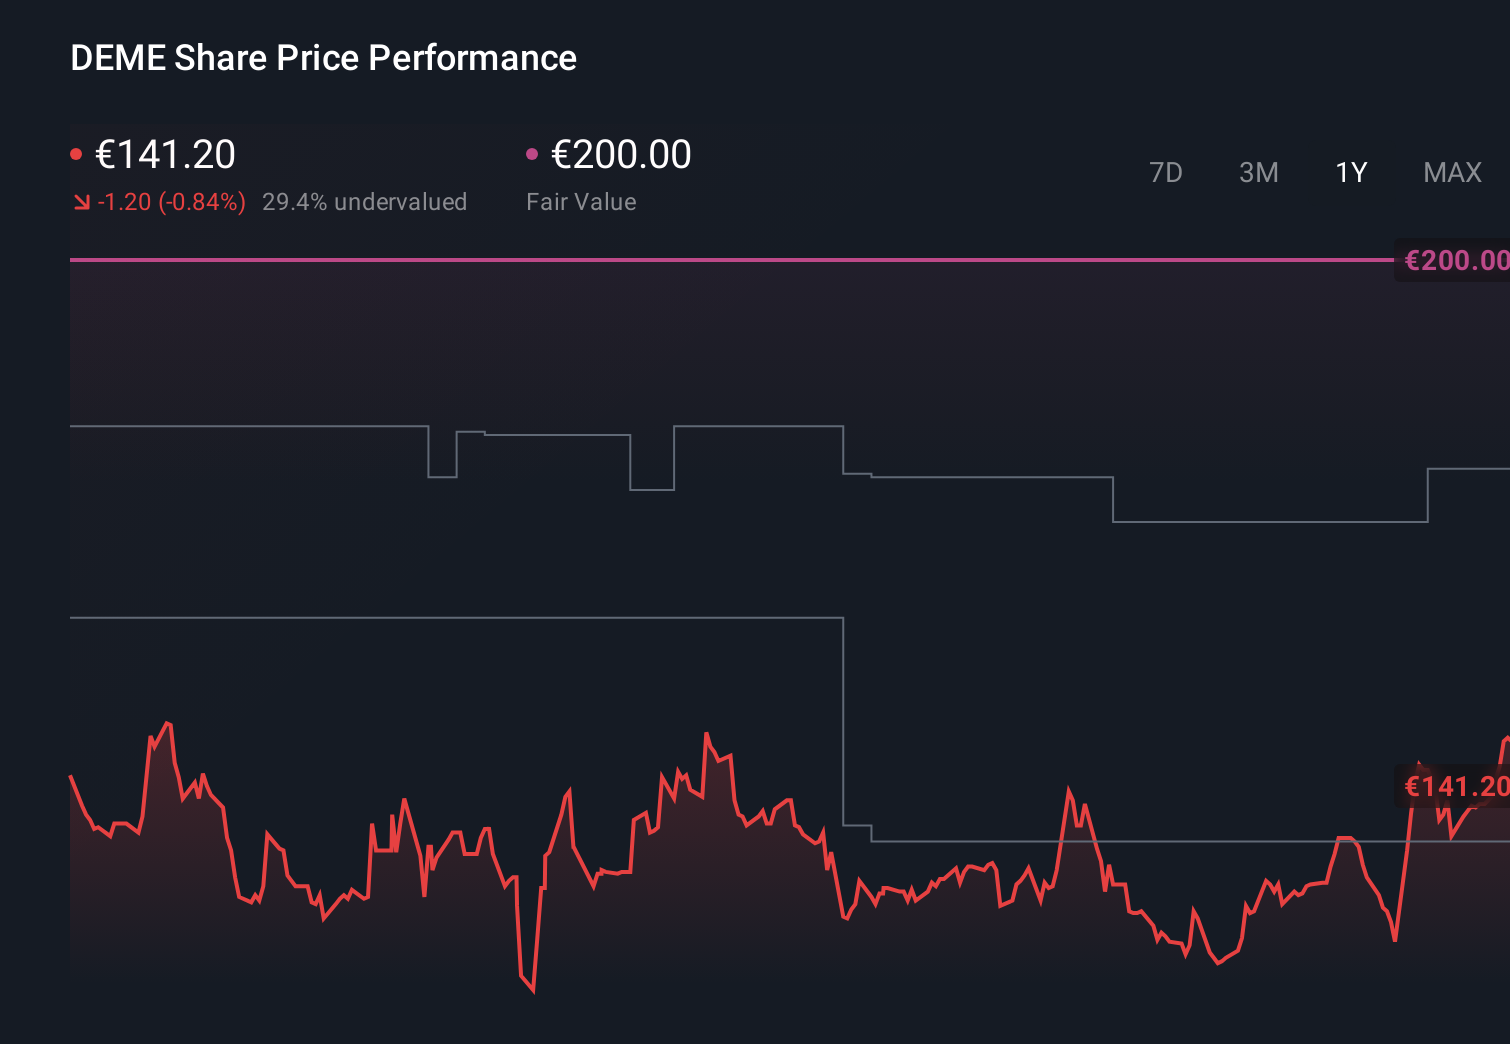Click the lower gray step line drop
1510x1044 pixels.
tap(845, 720)
